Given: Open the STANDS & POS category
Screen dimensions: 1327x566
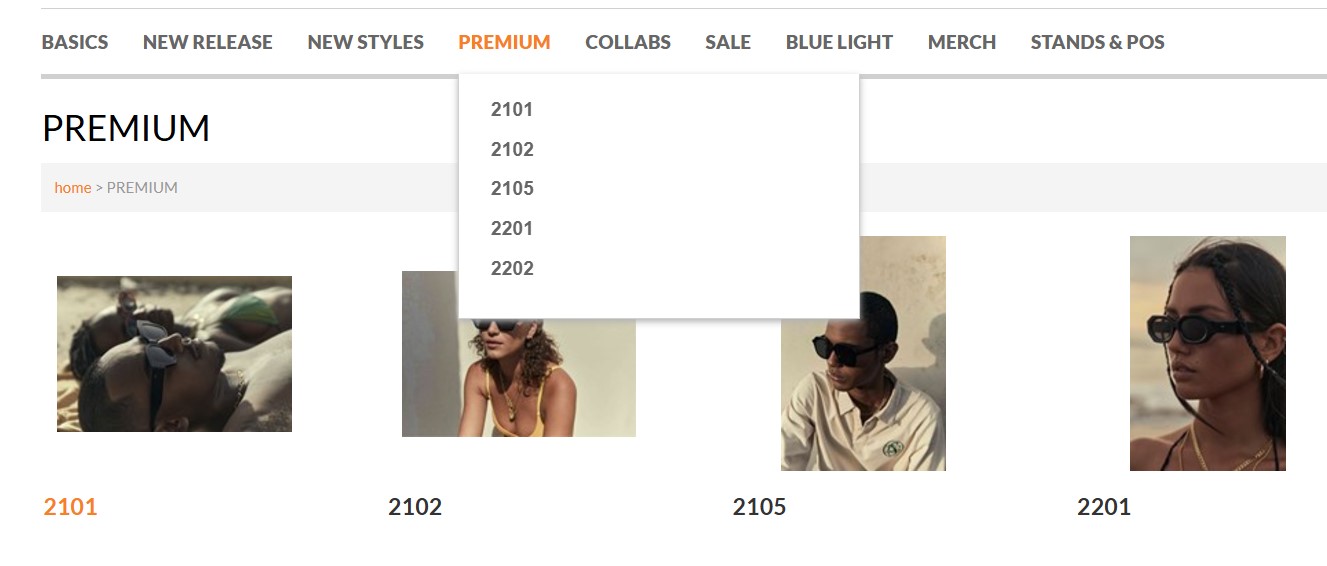Looking at the screenshot, I should click(1097, 42).
